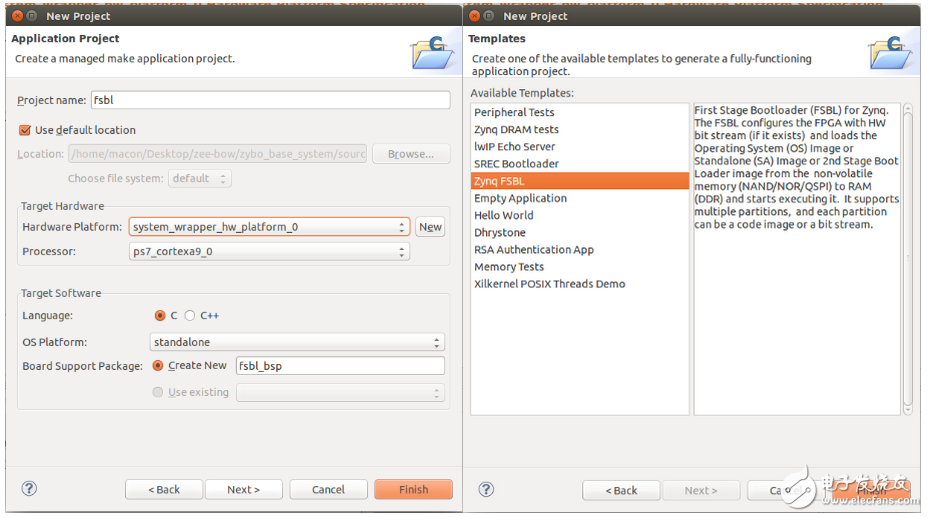Click New button beside Hardware Platform
The image size is (928, 517).
click(430, 227)
